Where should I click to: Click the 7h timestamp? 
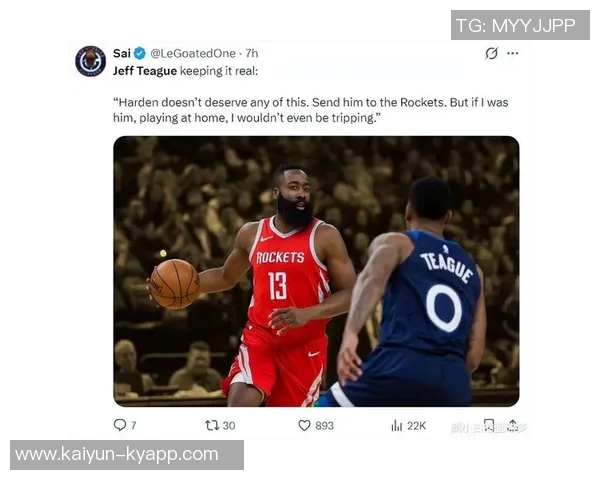tap(251, 53)
